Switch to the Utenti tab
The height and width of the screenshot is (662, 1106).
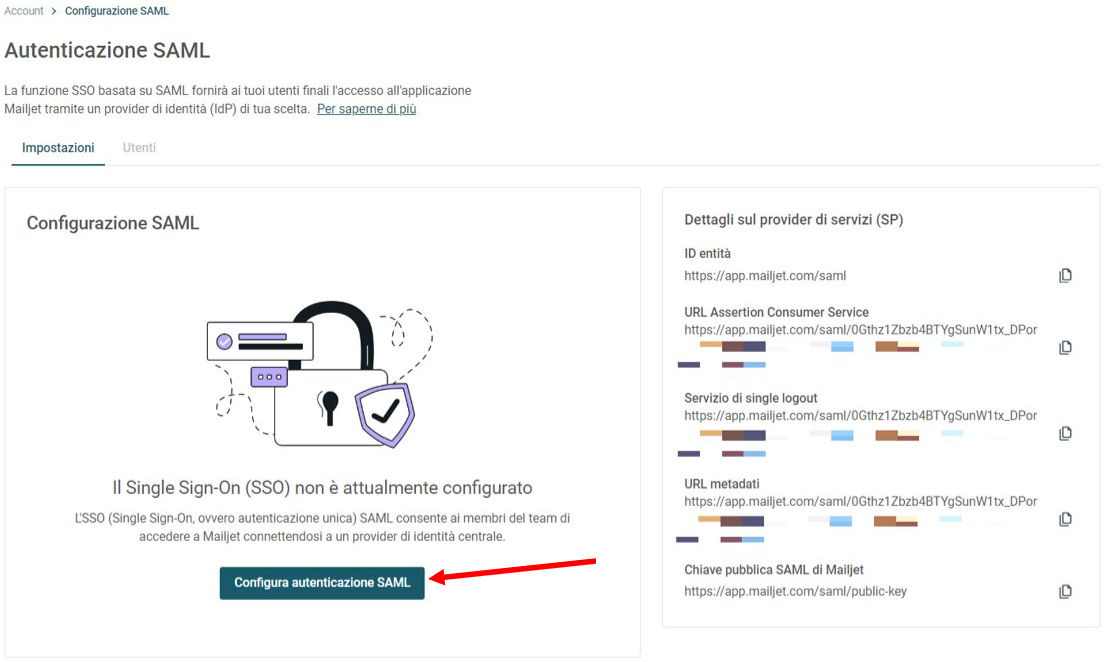click(139, 147)
